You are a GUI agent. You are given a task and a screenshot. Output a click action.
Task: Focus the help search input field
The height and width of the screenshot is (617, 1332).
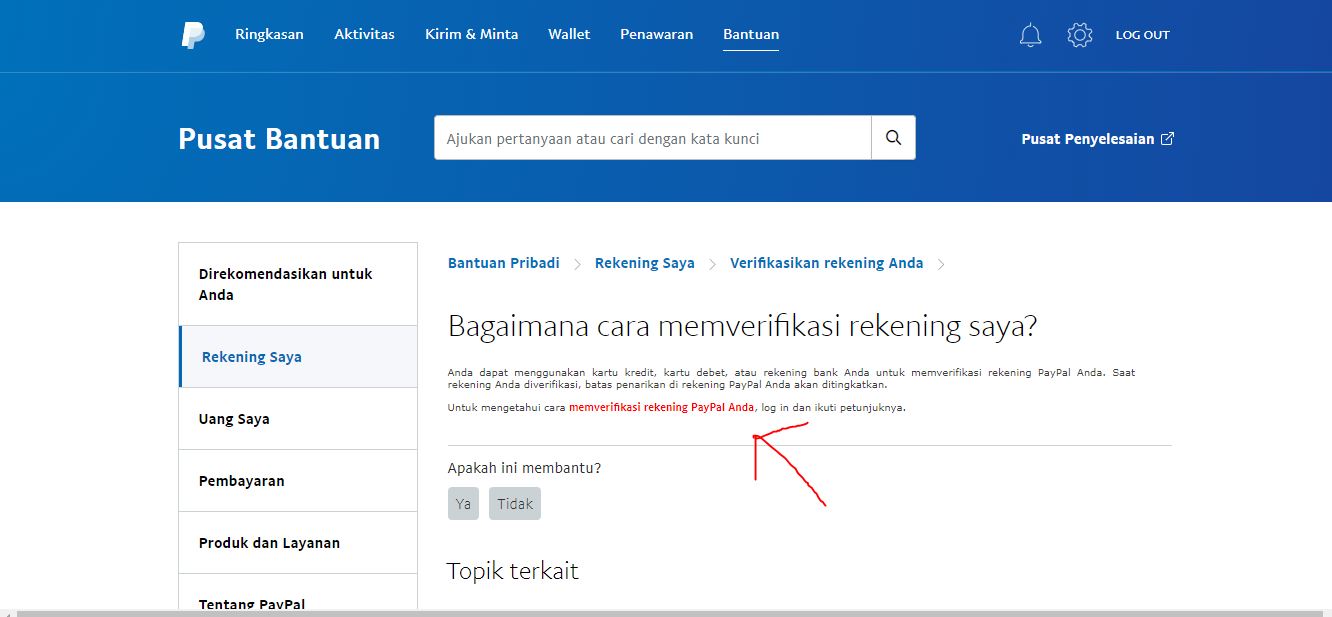[x=653, y=138]
